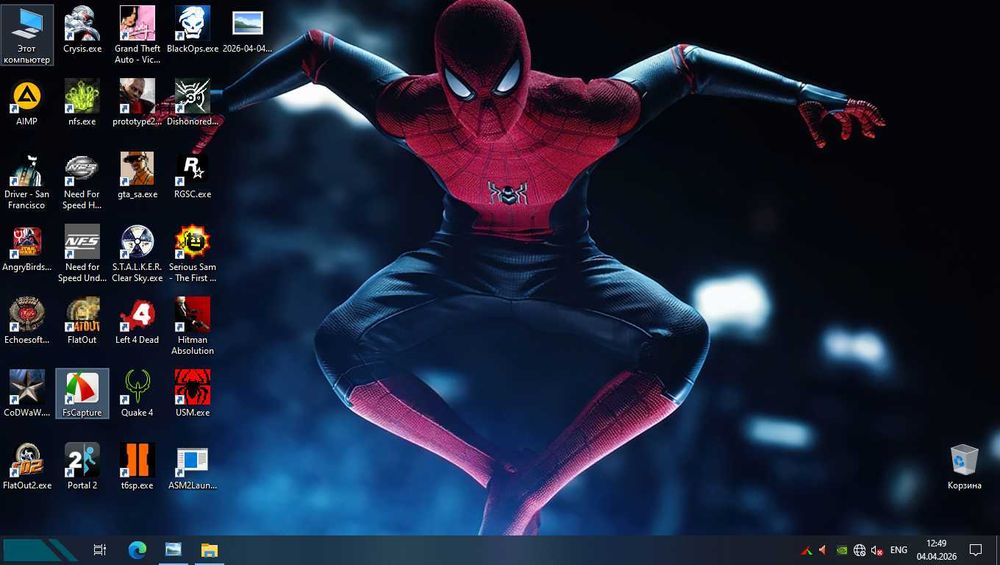This screenshot has height=565, width=1000.
Task: Select the 2026-04-04 image file
Action: (247, 29)
